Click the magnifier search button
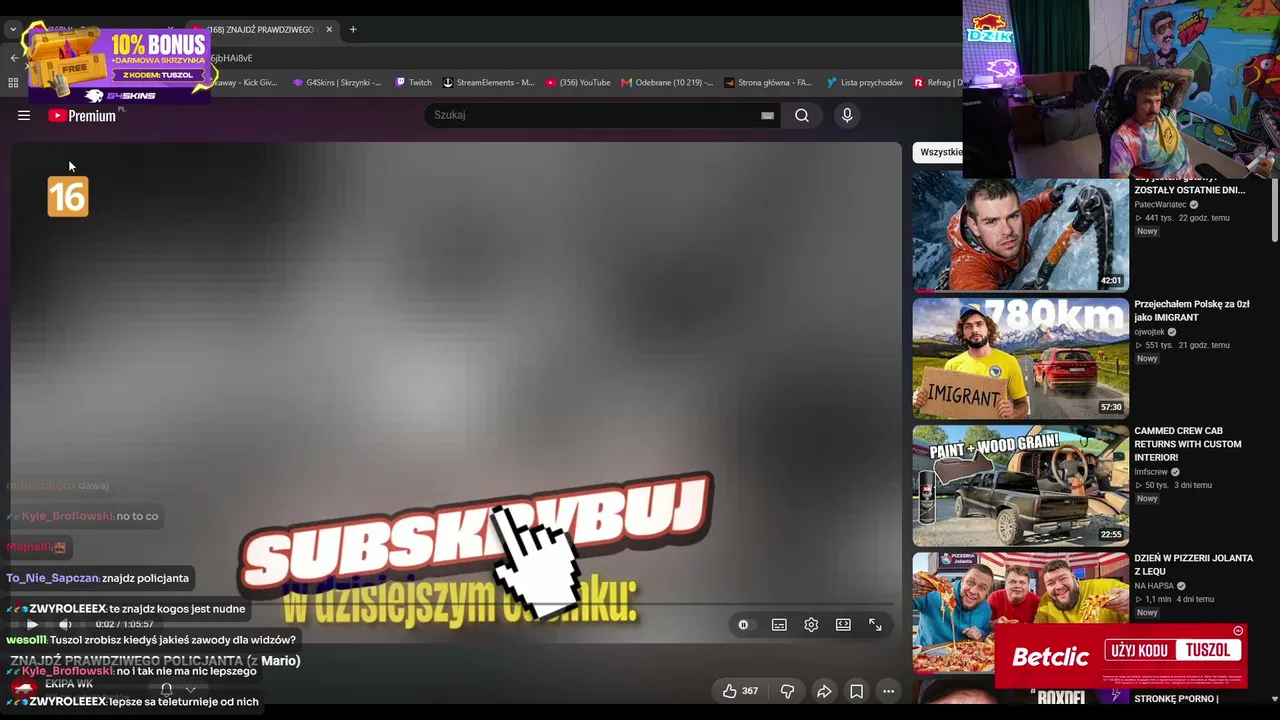The height and width of the screenshot is (720, 1280). point(802,115)
